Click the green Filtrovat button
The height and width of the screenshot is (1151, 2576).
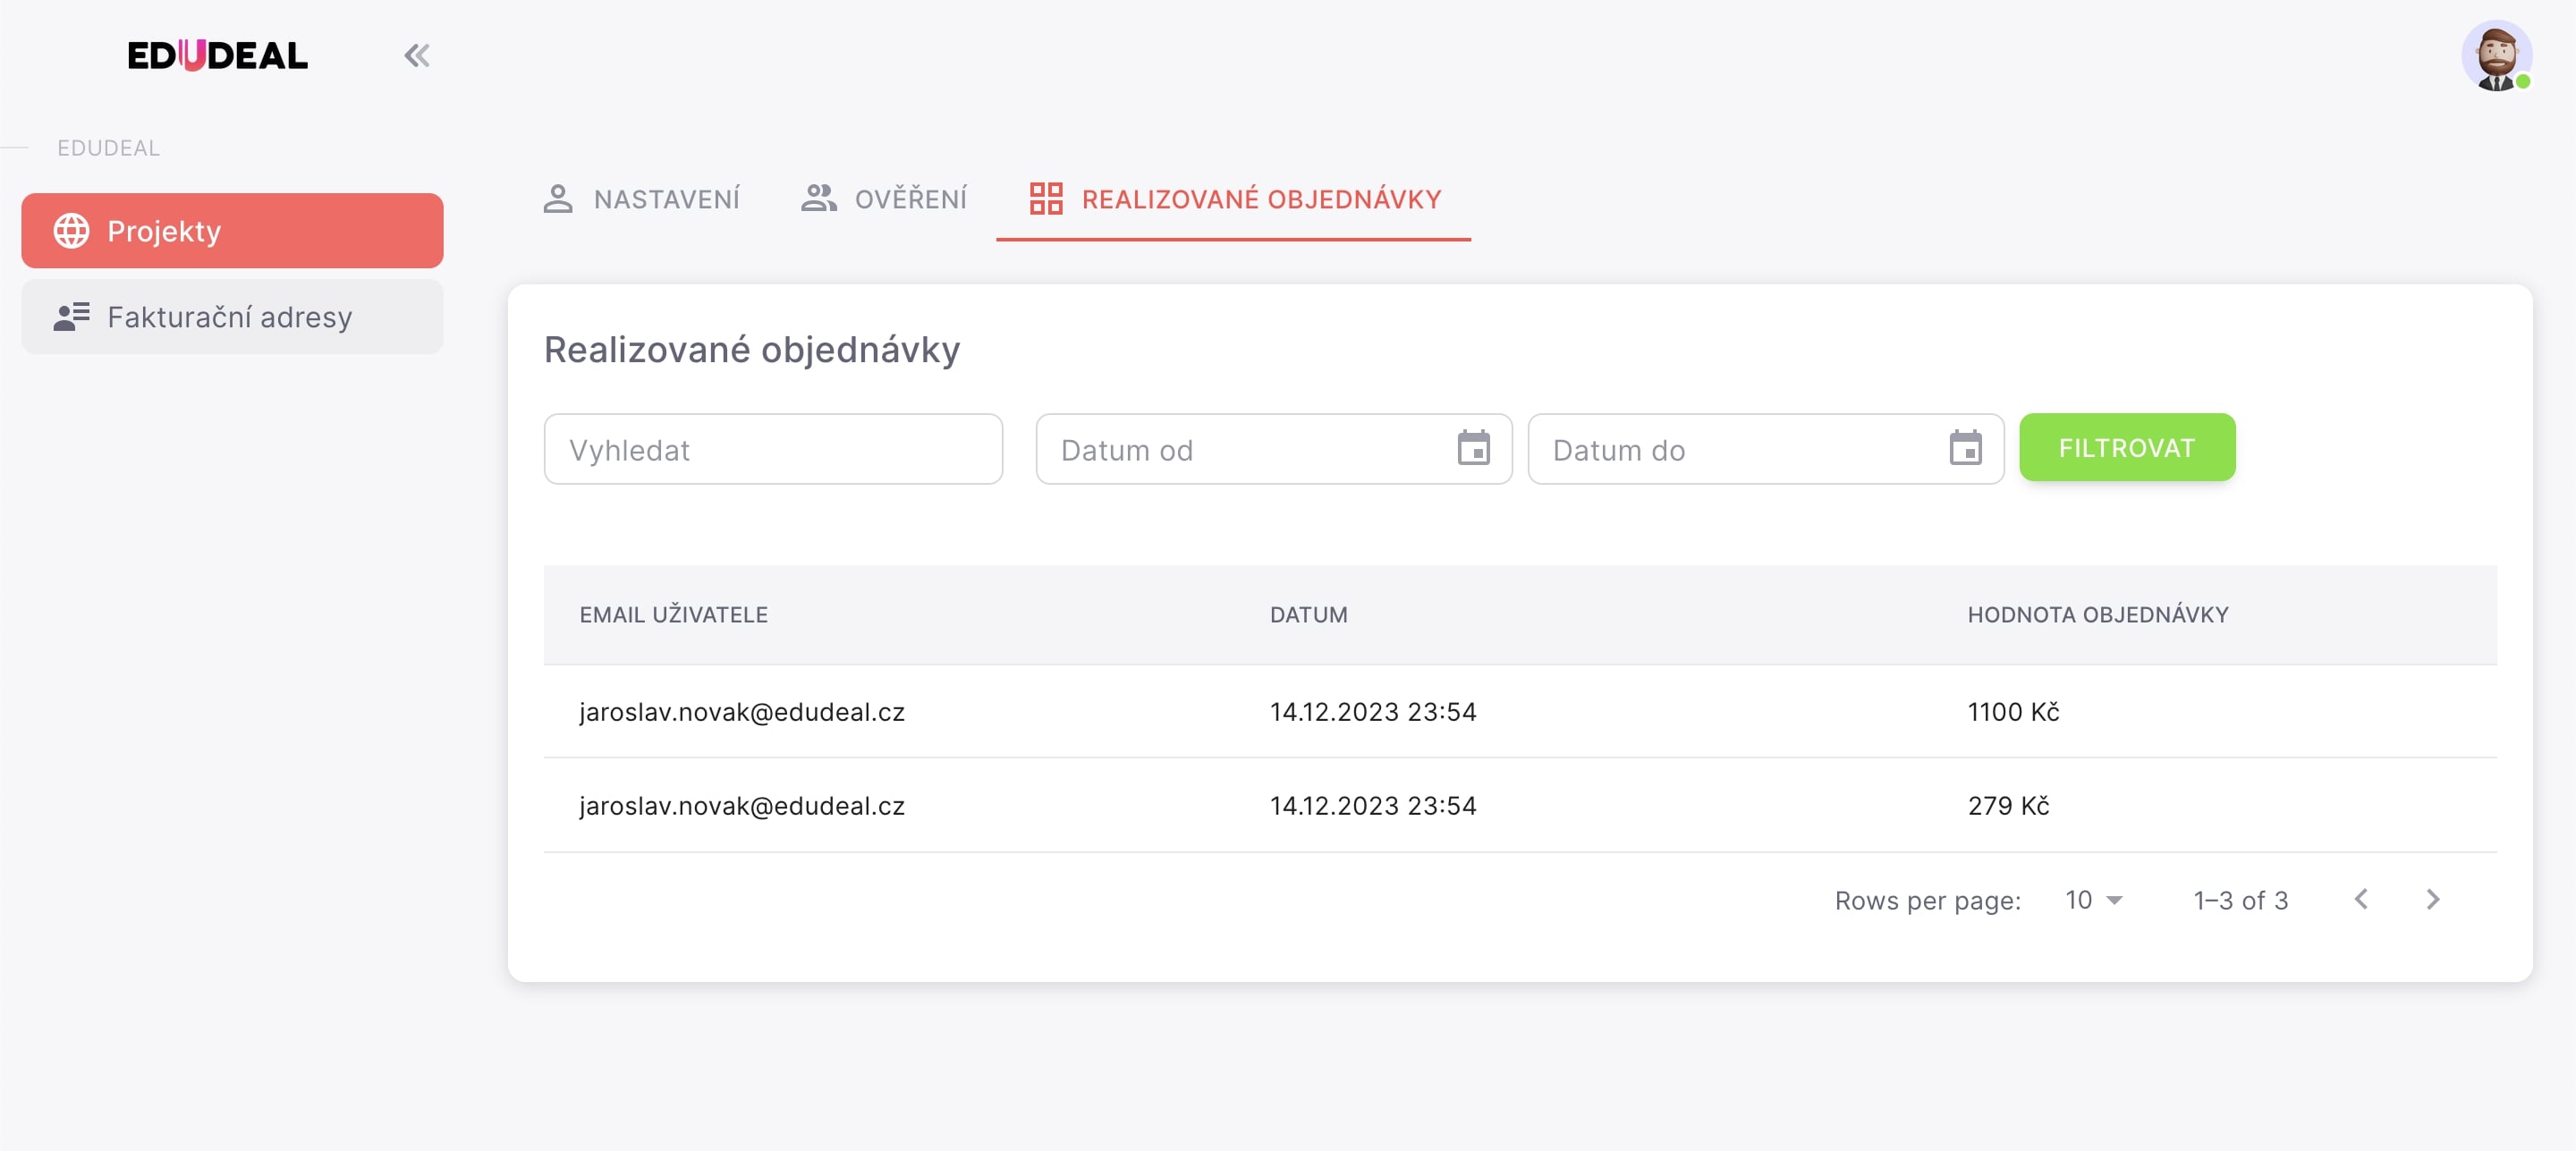pos(2127,448)
